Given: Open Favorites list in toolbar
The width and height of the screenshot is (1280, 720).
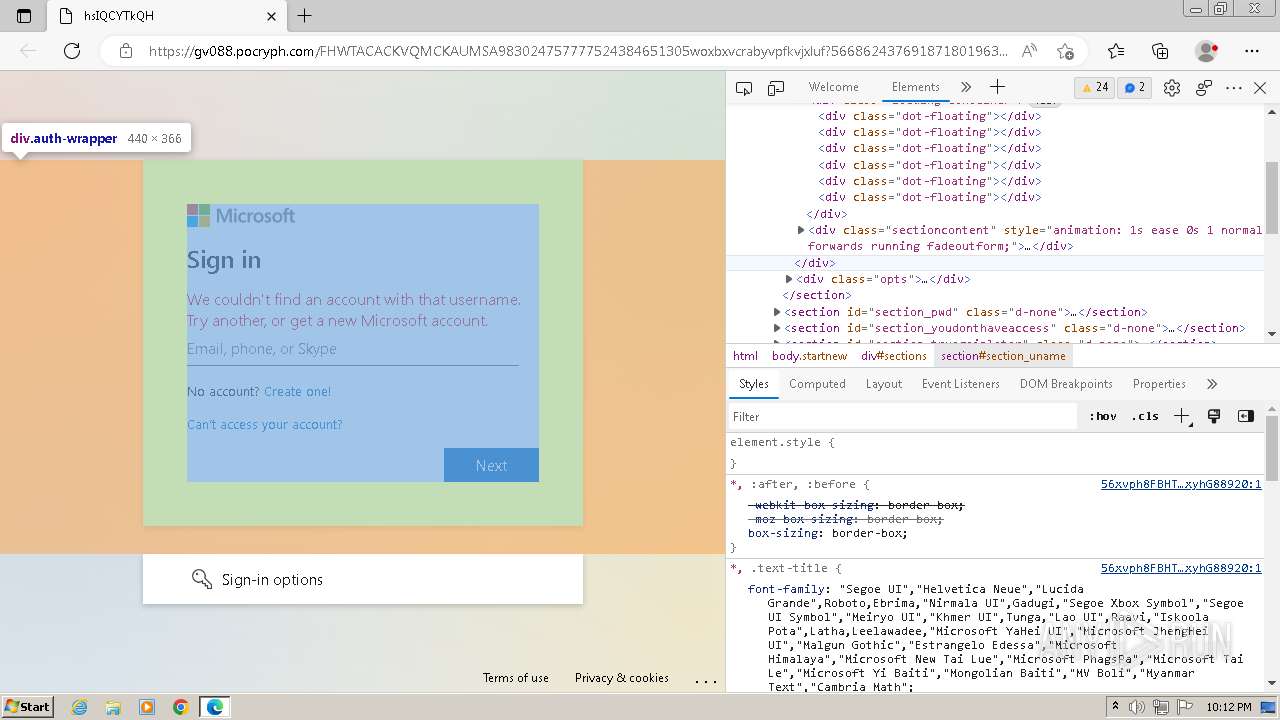Looking at the screenshot, I should pos(1116,51).
